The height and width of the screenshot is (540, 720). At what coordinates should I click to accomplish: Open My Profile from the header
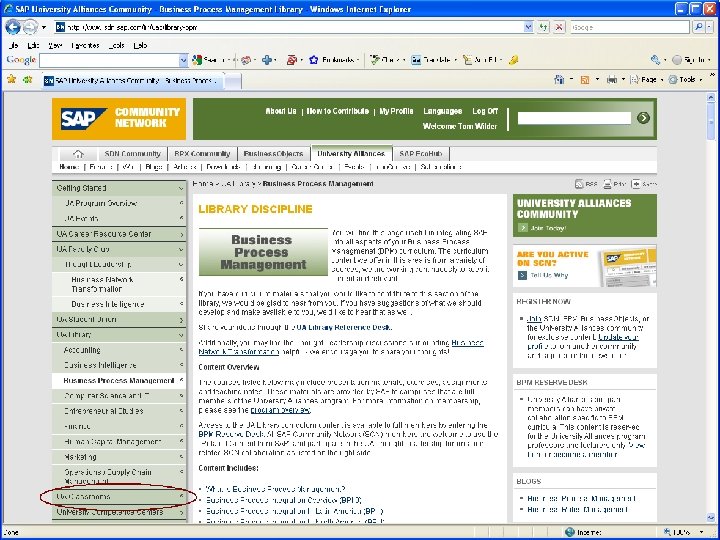tap(396, 111)
